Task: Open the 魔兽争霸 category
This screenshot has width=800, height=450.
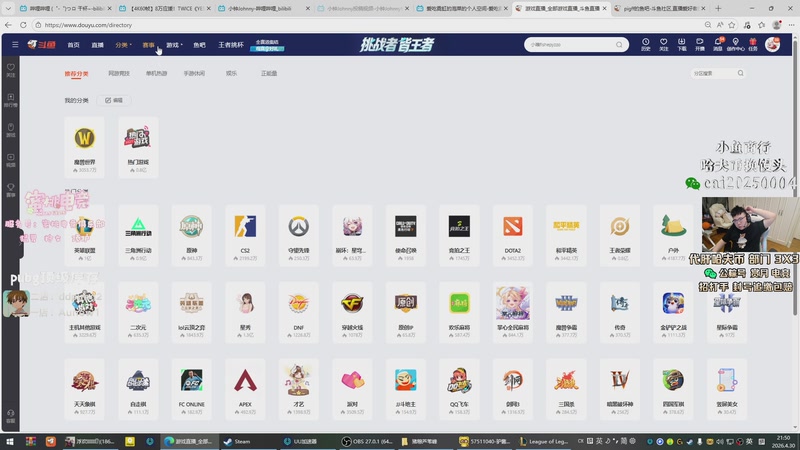Action: coord(566,312)
